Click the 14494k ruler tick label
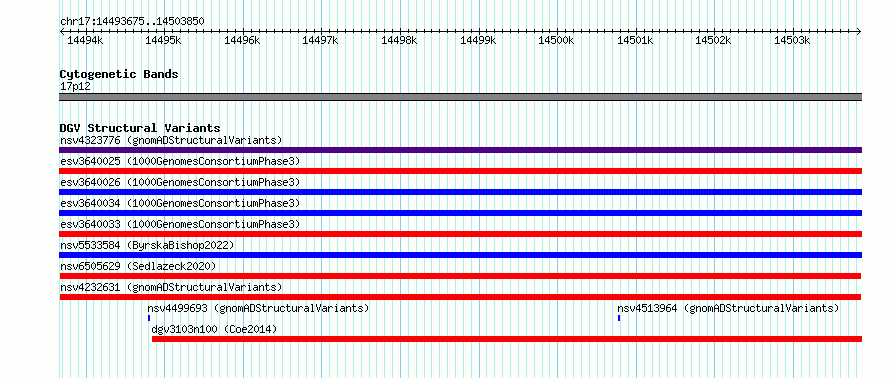The image size is (890, 378). click(85, 40)
